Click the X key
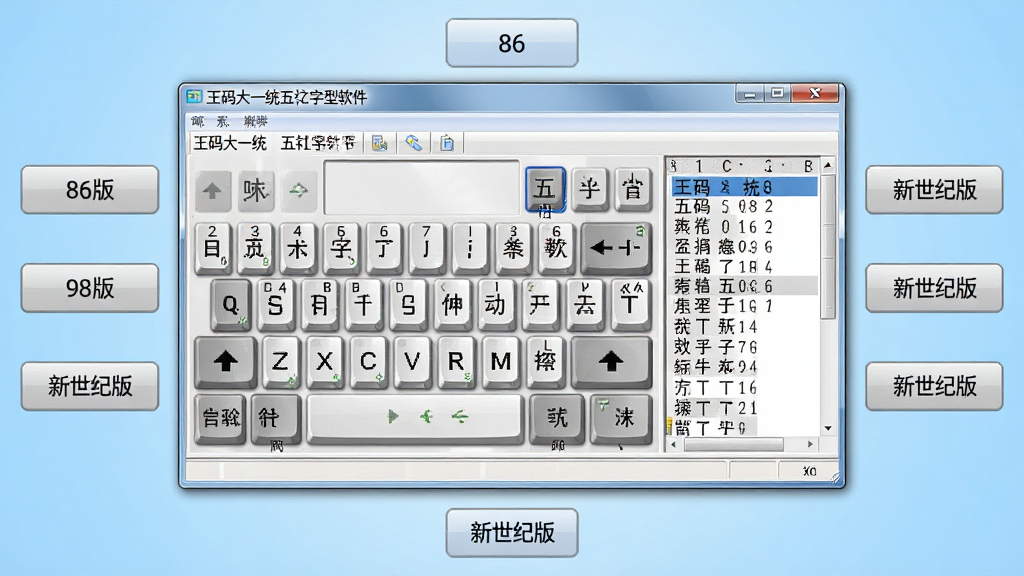This screenshot has width=1024, height=576. [325, 362]
